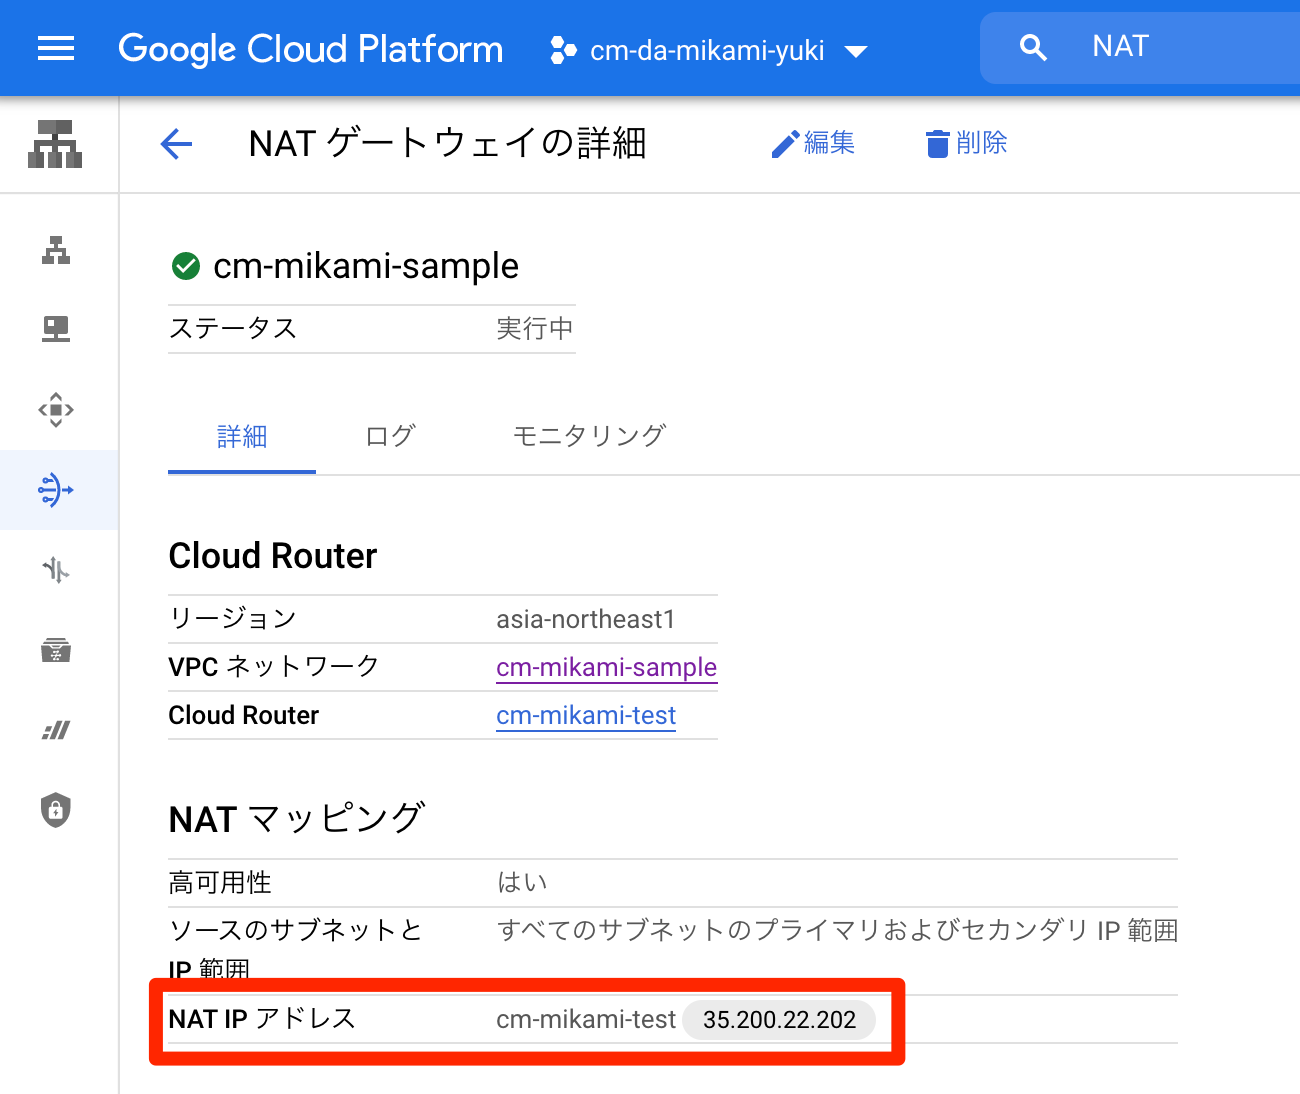This screenshot has width=1300, height=1094.
Task: Open the search magnifier in the top bar
Action: point(1034,46)
